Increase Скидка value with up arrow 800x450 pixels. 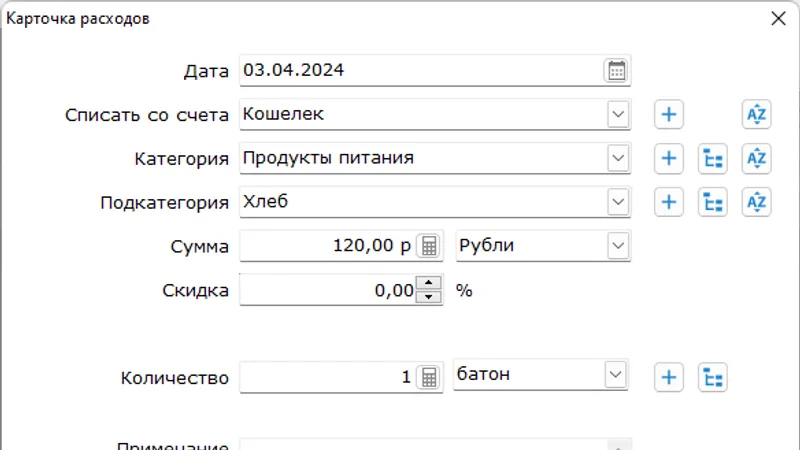[429, 284]
